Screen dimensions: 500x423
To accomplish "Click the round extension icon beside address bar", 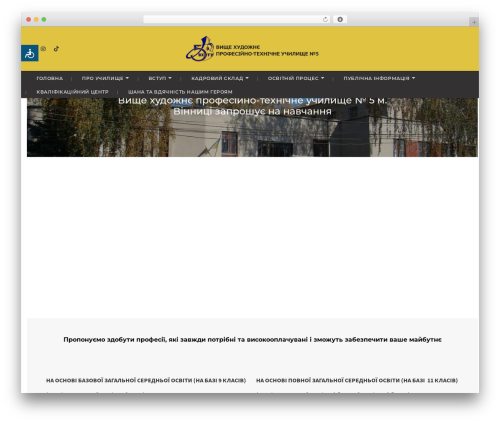I will point(340,19).
